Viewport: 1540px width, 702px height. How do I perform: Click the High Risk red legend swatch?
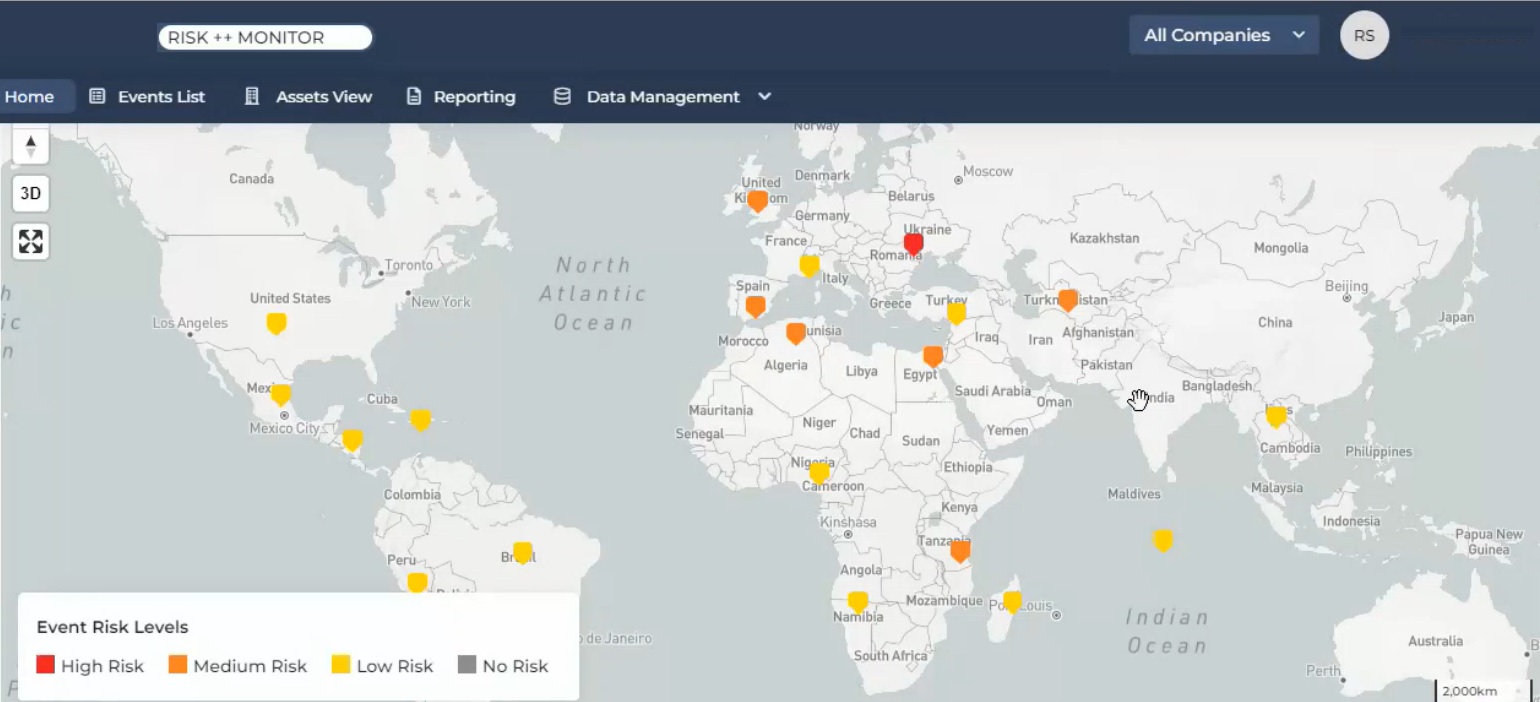point(45,665)
